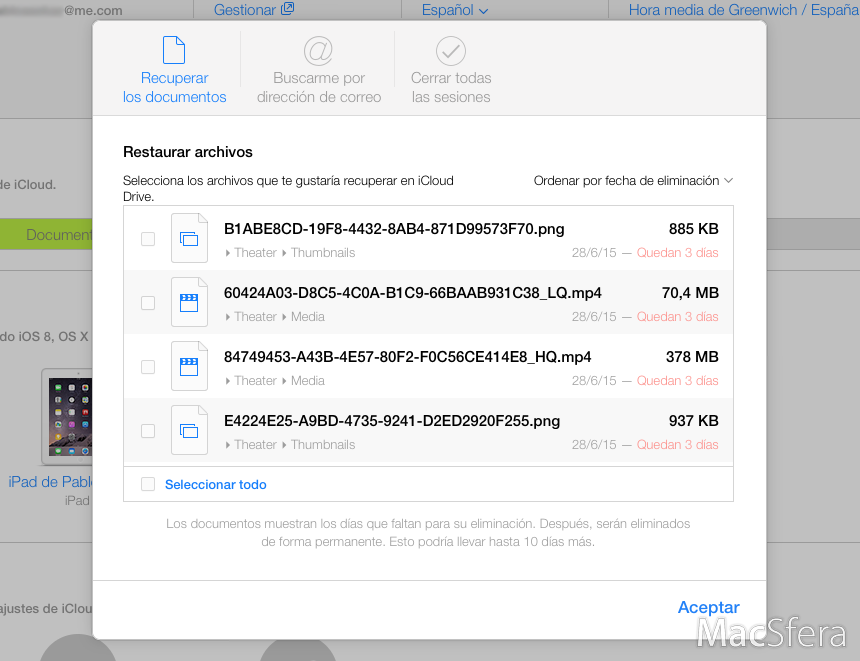
Task: Click image file icon for E4224E25 png
Action: 189,430
